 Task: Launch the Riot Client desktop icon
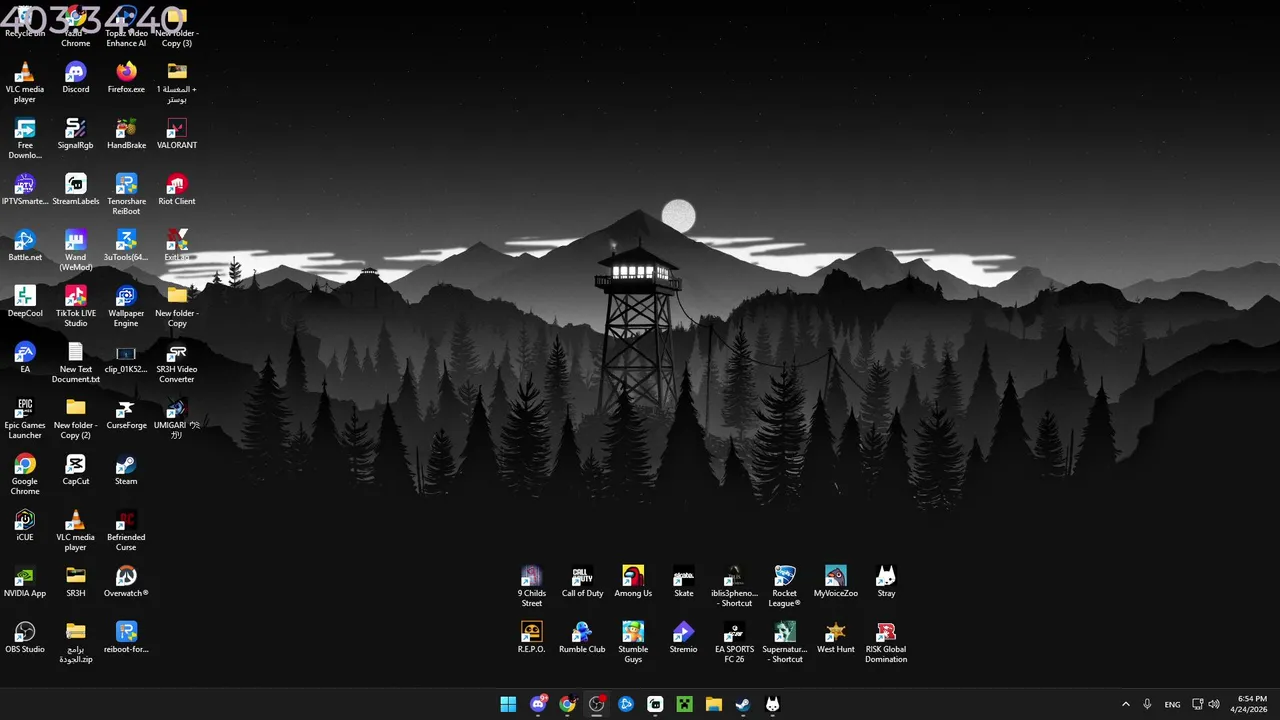coord(177,190)
